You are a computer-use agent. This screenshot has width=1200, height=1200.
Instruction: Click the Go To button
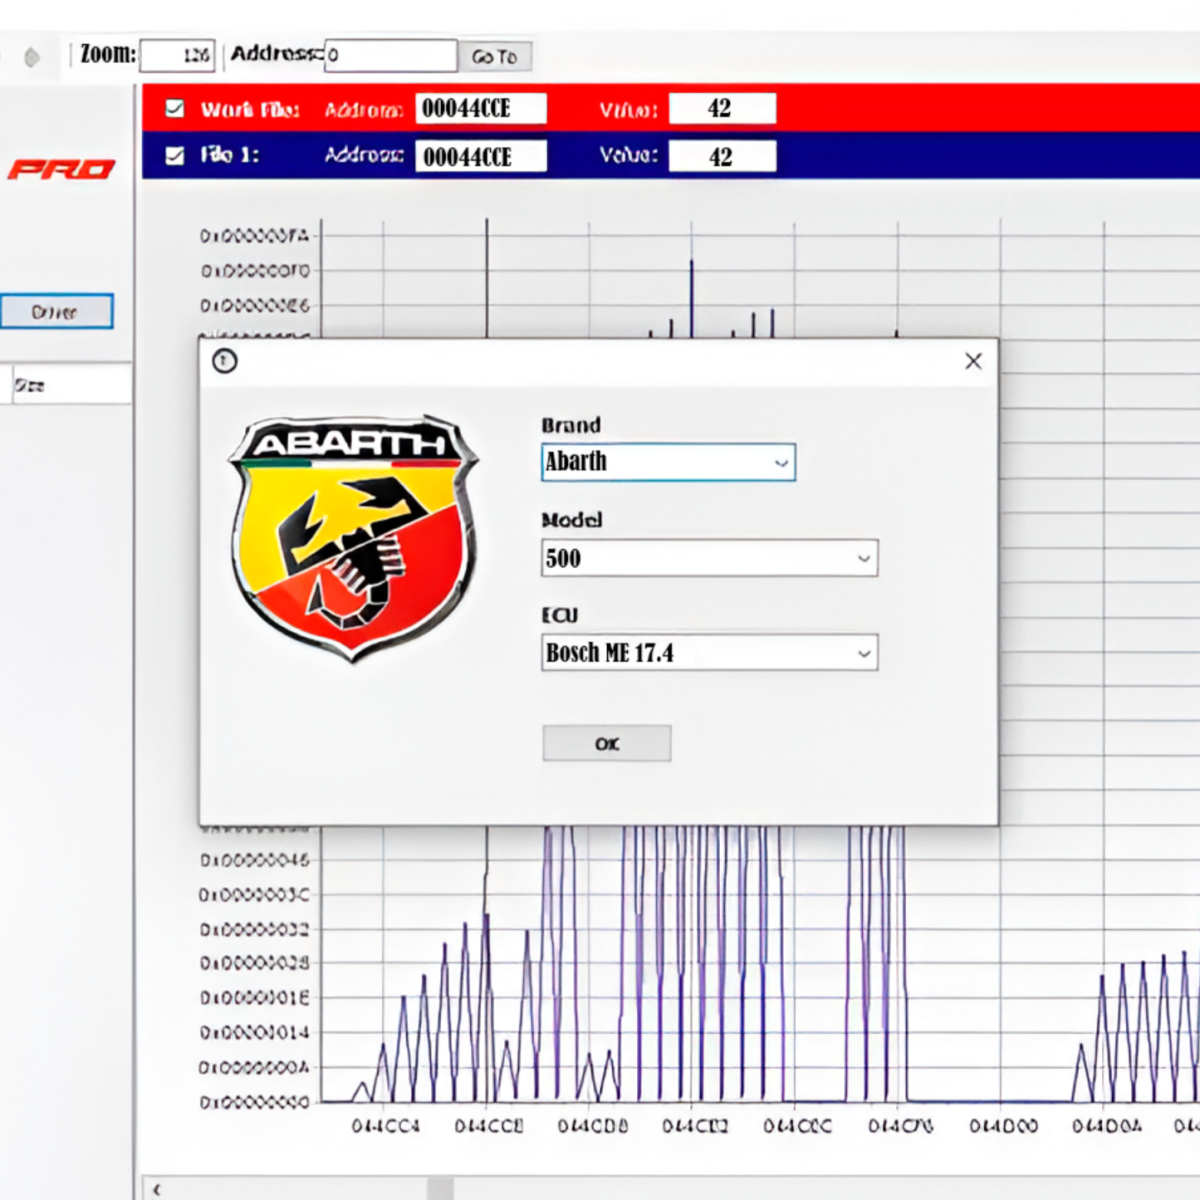496,55
